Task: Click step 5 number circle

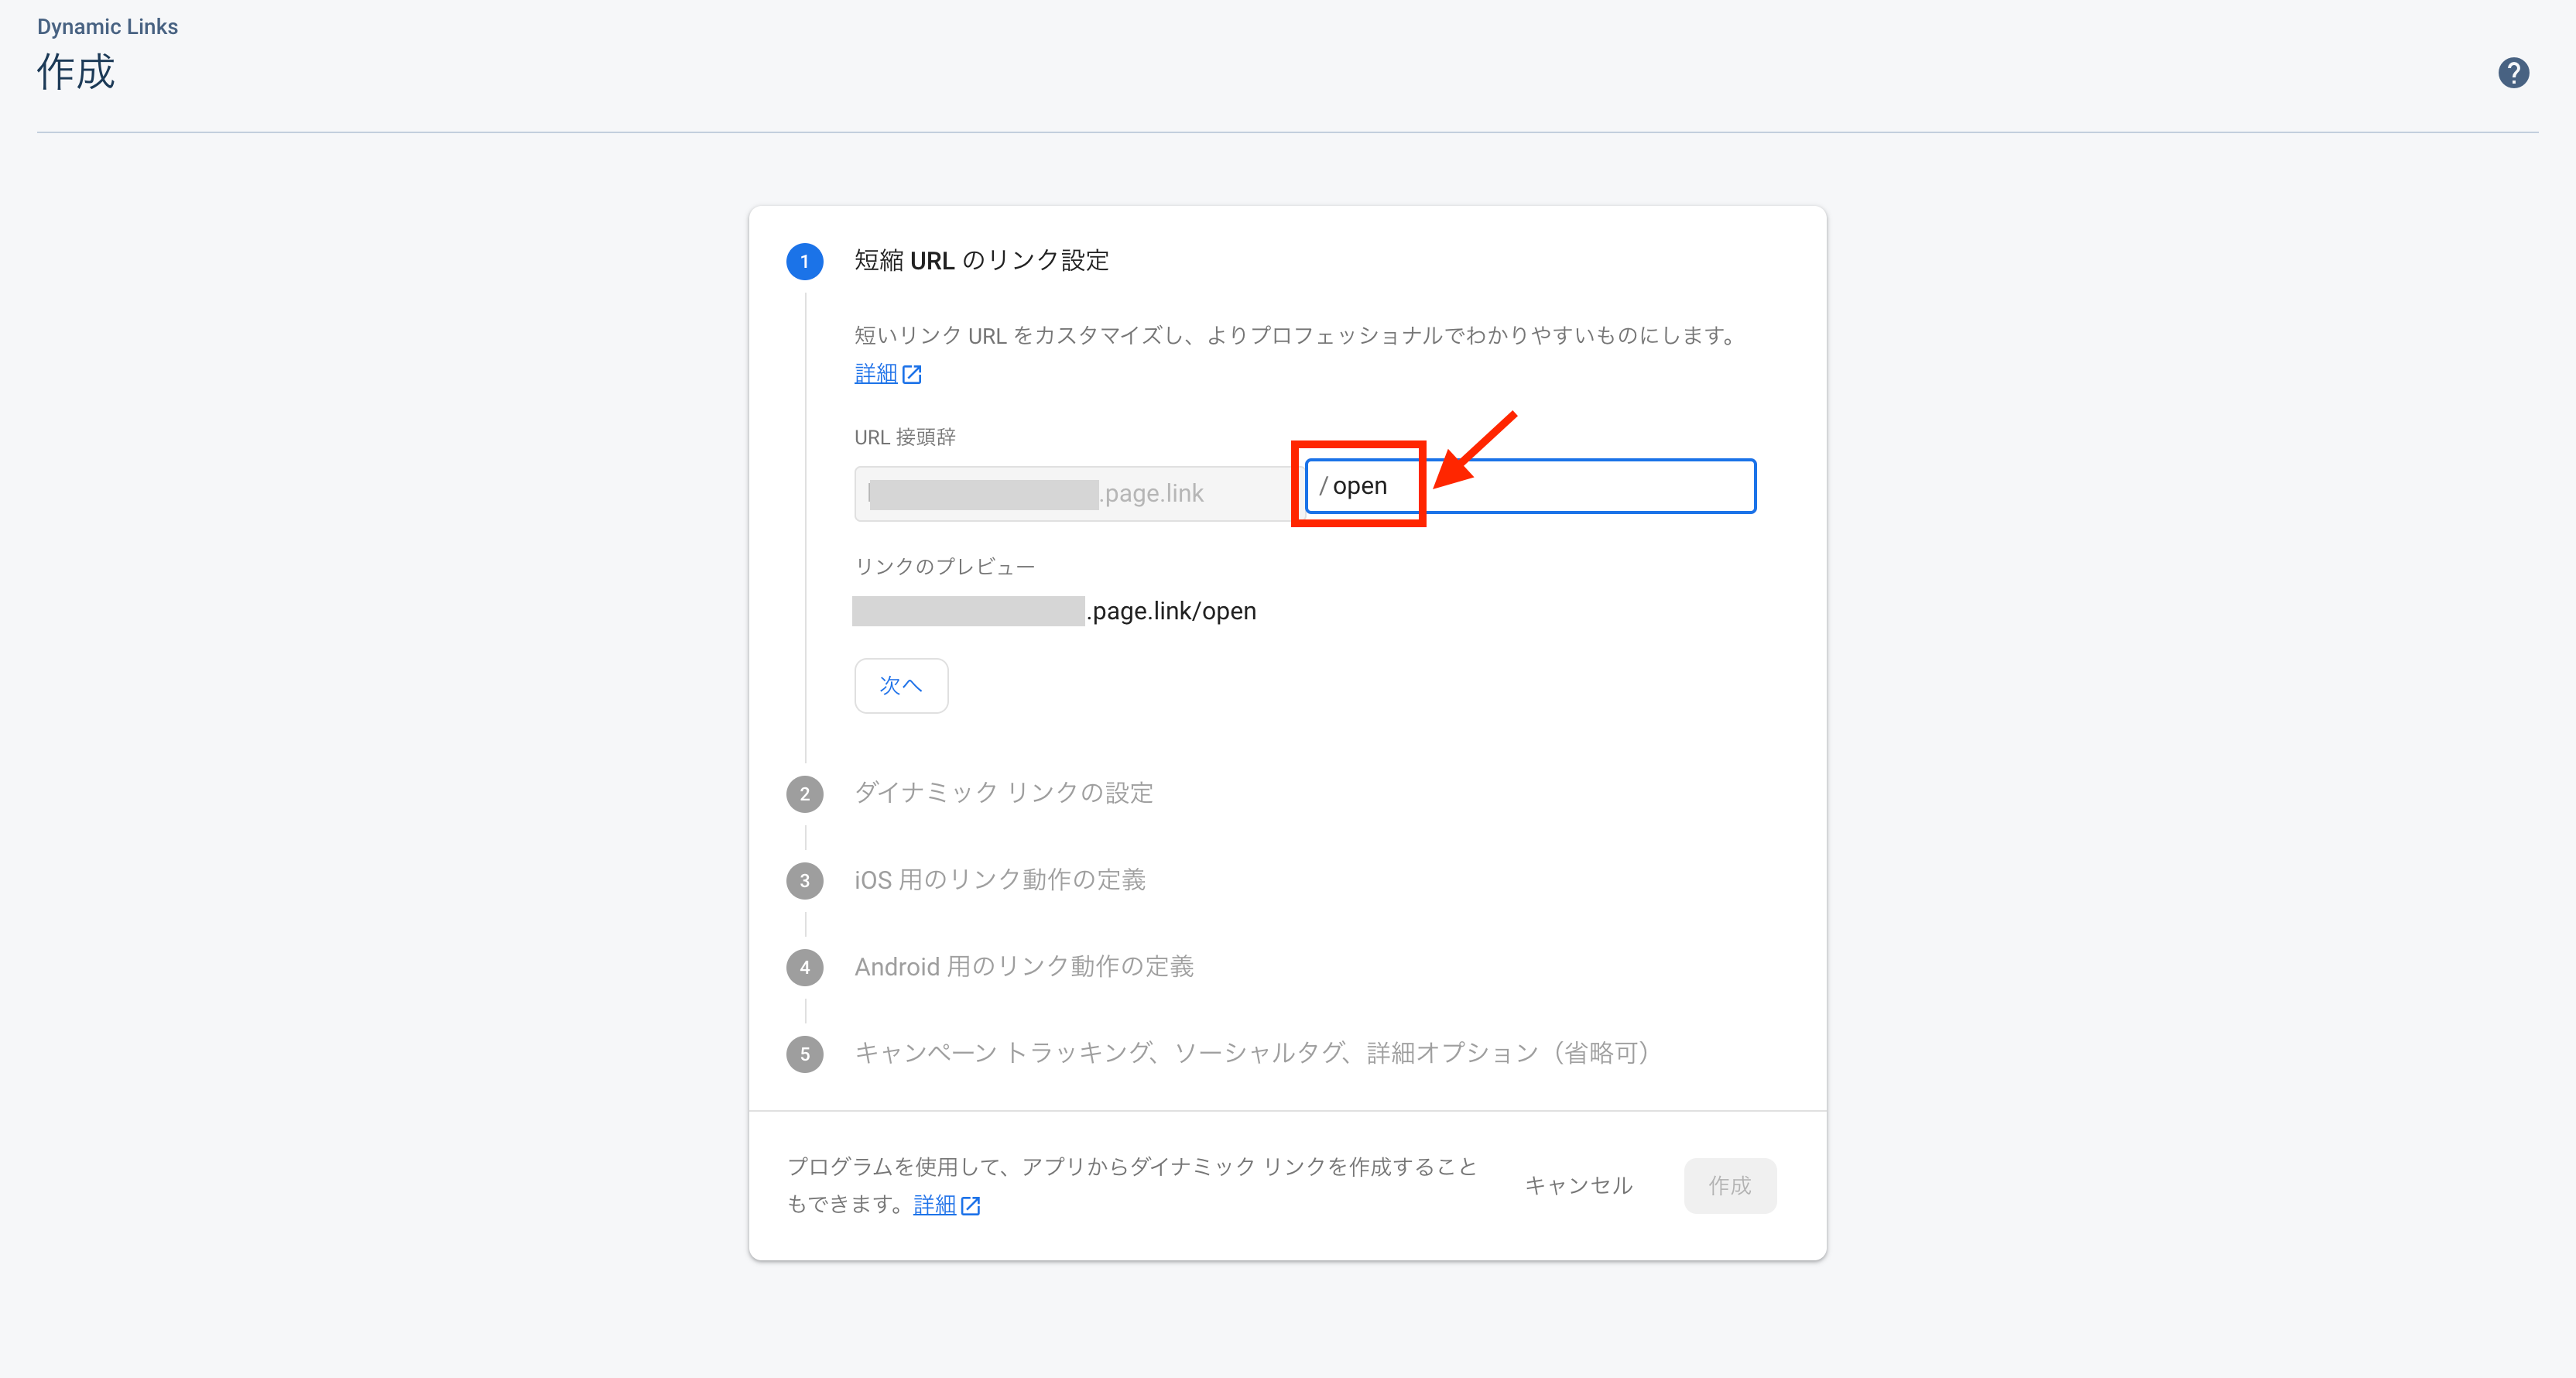Action: (x=804, y=1054)
